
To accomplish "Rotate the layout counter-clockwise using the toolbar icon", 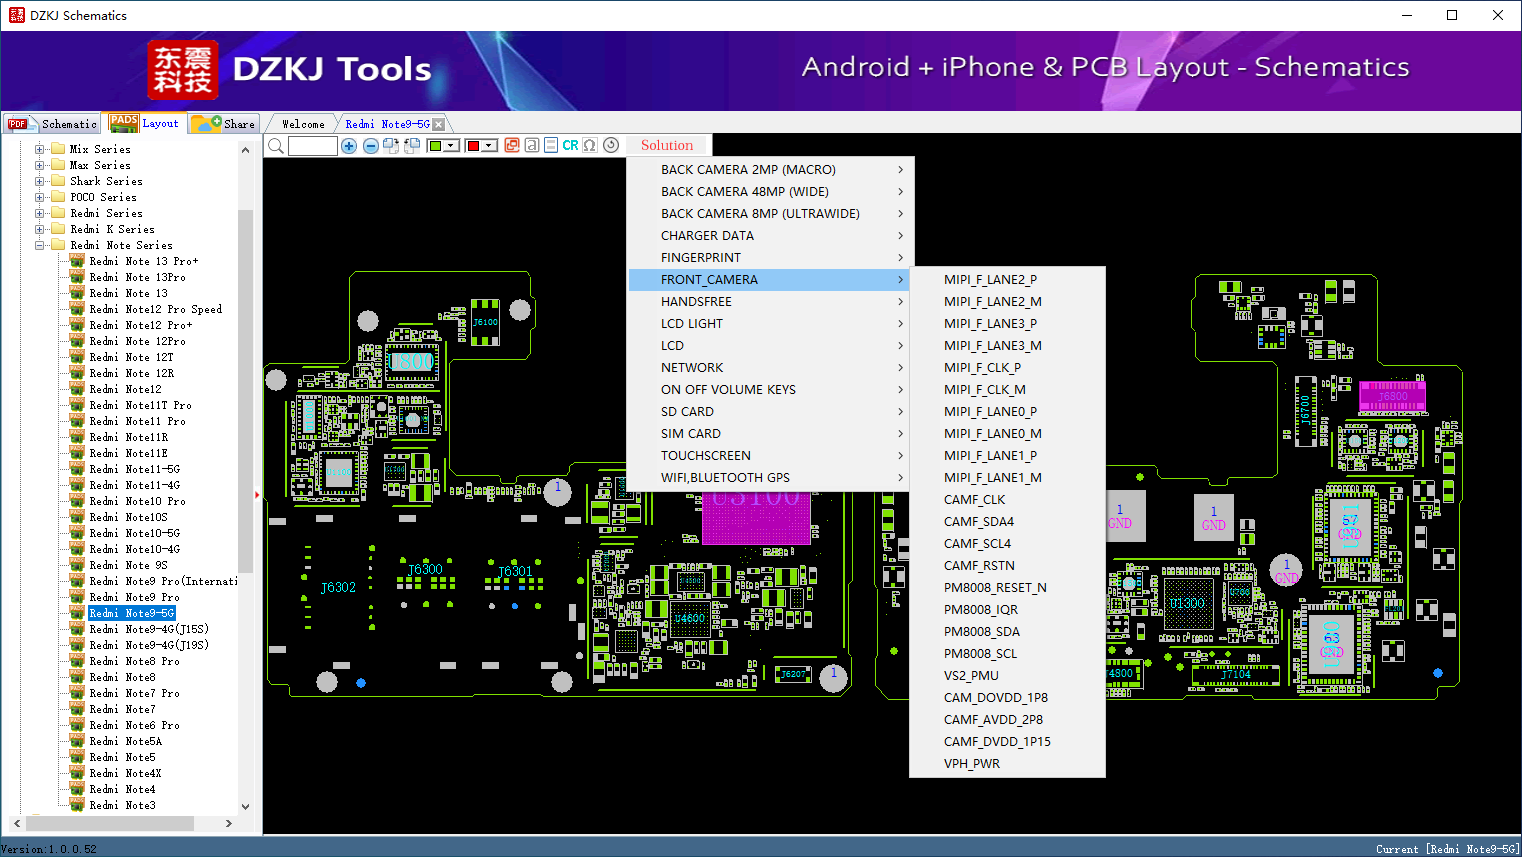I will [x=412, y=146].
